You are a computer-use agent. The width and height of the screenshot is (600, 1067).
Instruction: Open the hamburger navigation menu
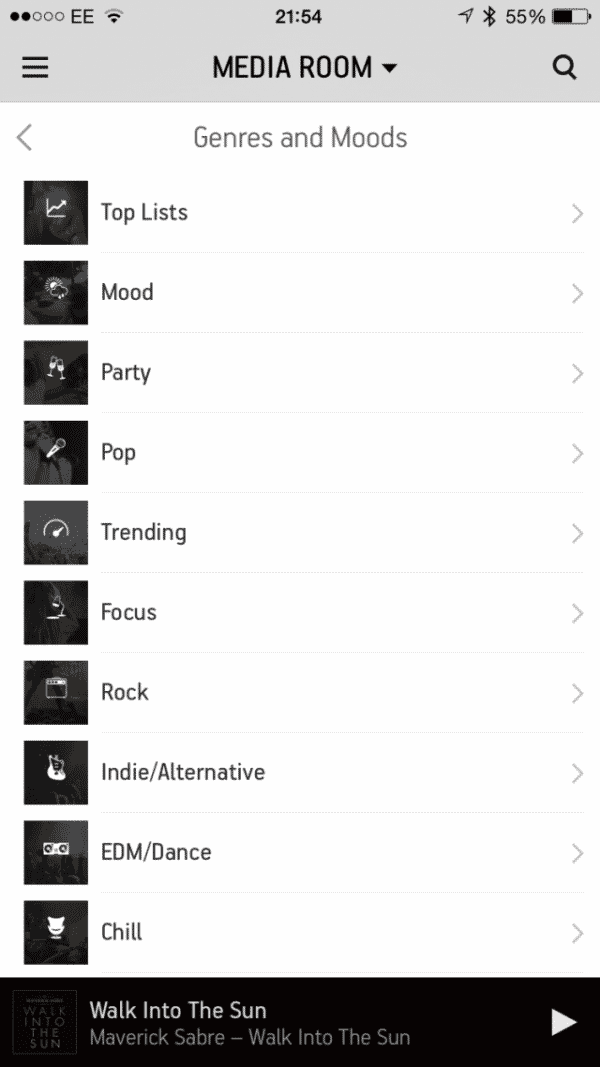[x=35, y=67]
